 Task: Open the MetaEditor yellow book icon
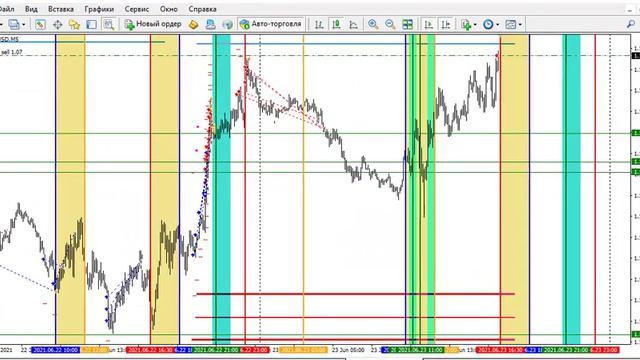pyautogui.click(x=193, y=24)
